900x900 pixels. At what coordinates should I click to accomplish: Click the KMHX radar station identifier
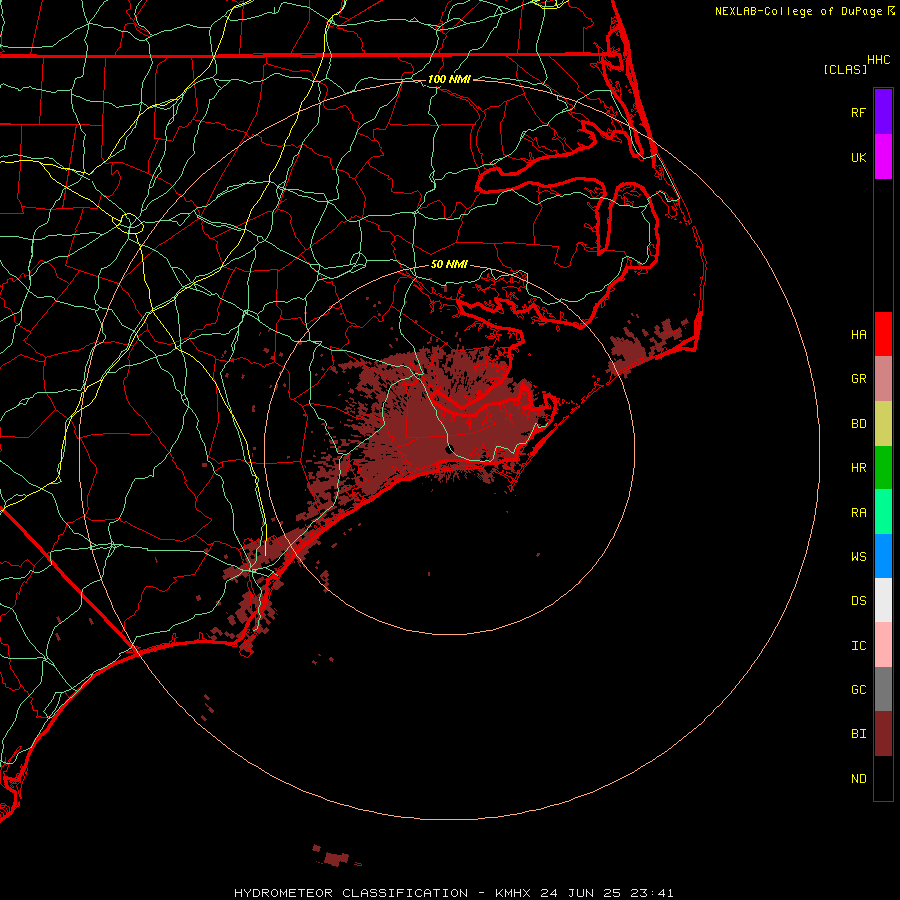[x=513, y=893]
